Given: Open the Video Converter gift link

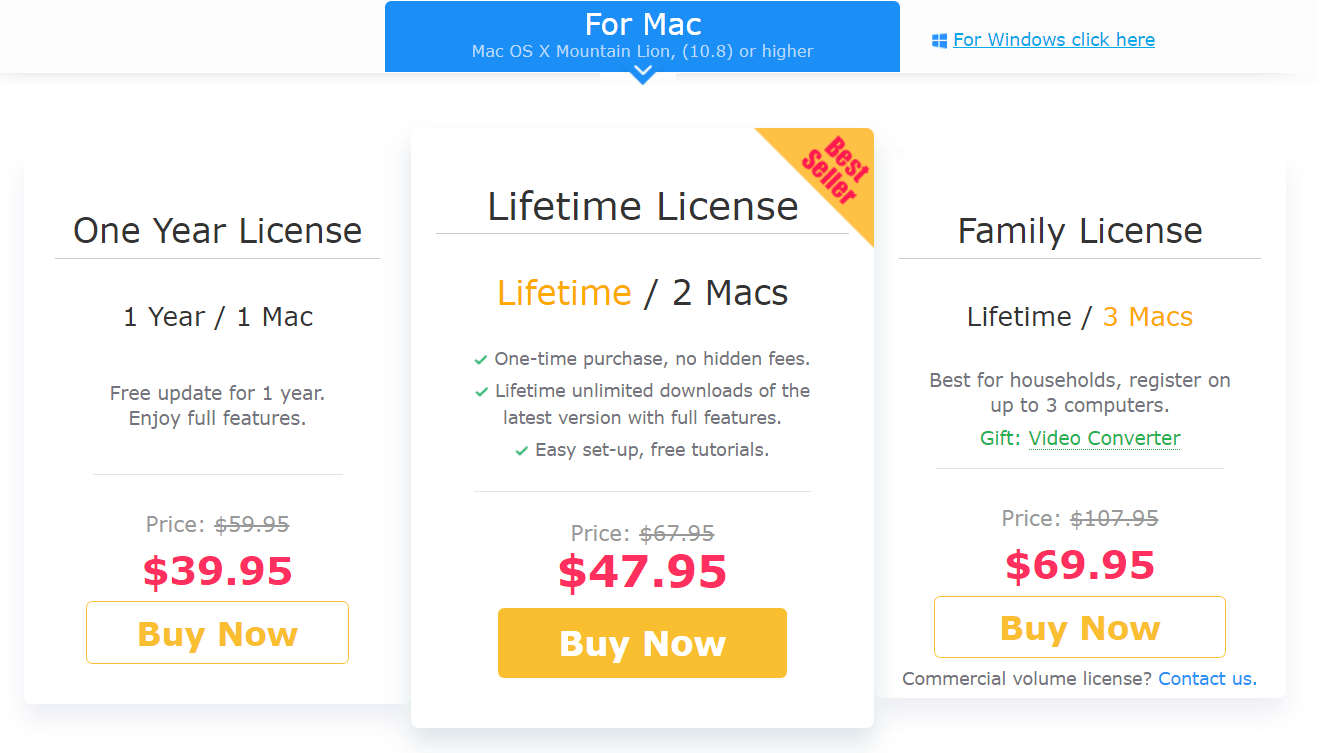Looking at the screenshot, I should click(1104, 438).
